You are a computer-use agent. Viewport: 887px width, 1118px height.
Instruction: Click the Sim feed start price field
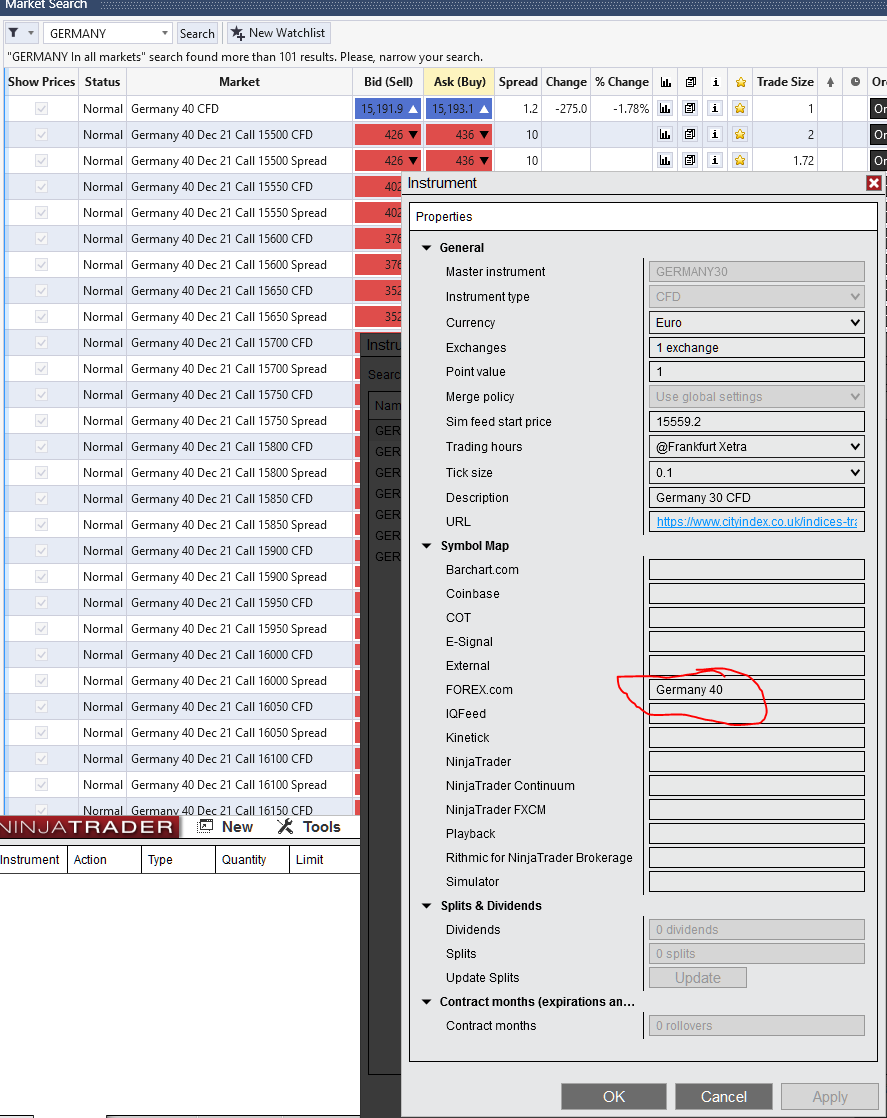[x=757, y=421]
